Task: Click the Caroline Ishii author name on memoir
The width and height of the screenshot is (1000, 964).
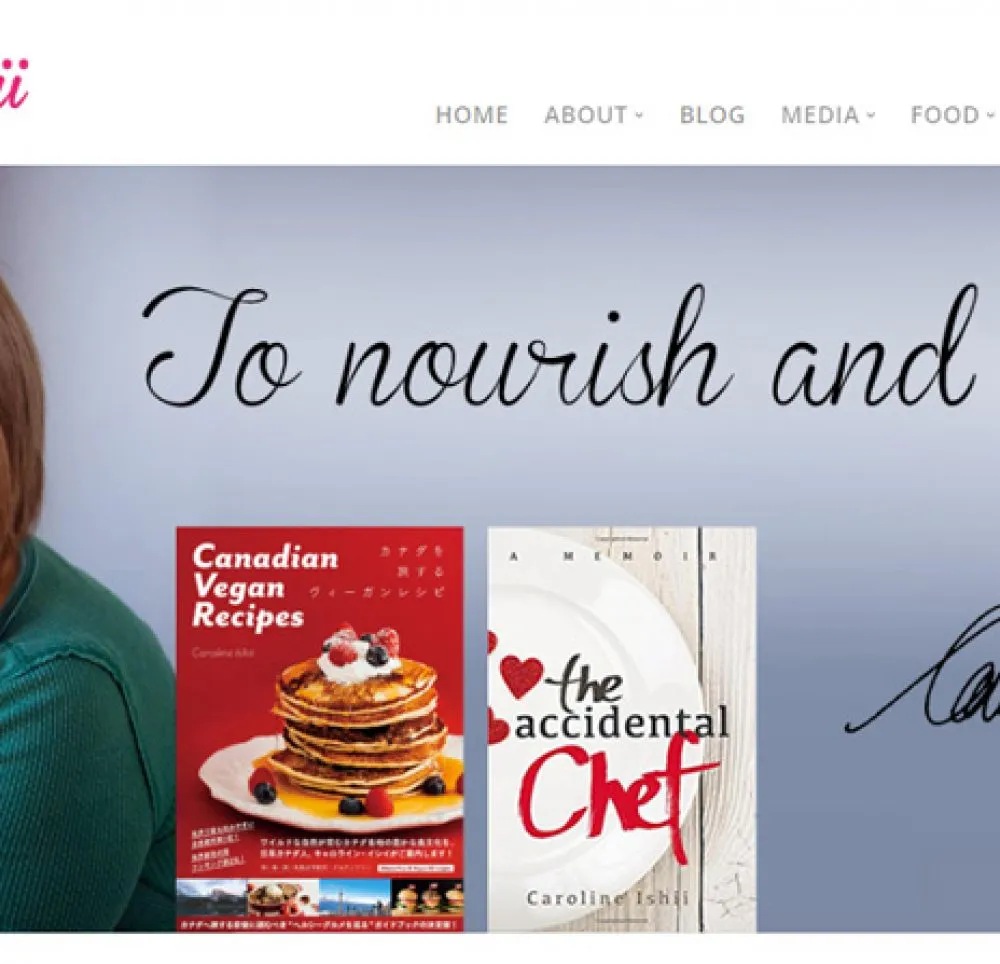Action: coord(607,898)
